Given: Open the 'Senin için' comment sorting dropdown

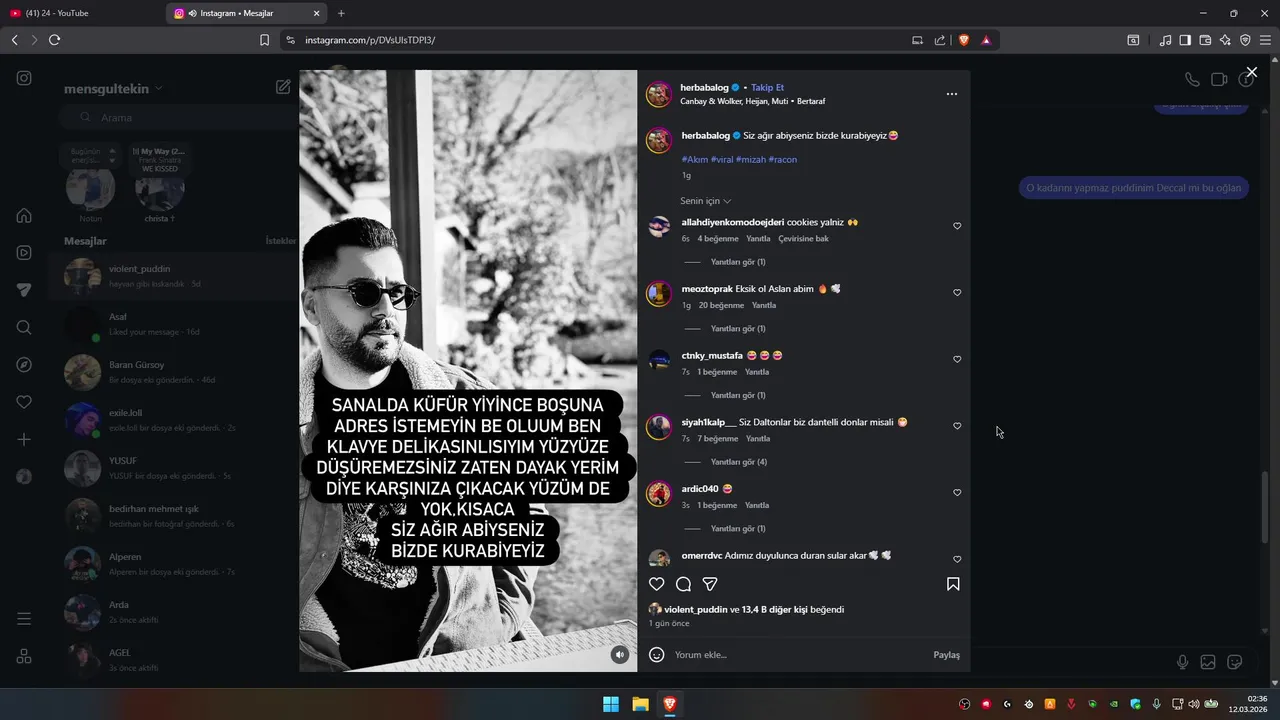Looking at the screenshot, I should coord(706,201).
